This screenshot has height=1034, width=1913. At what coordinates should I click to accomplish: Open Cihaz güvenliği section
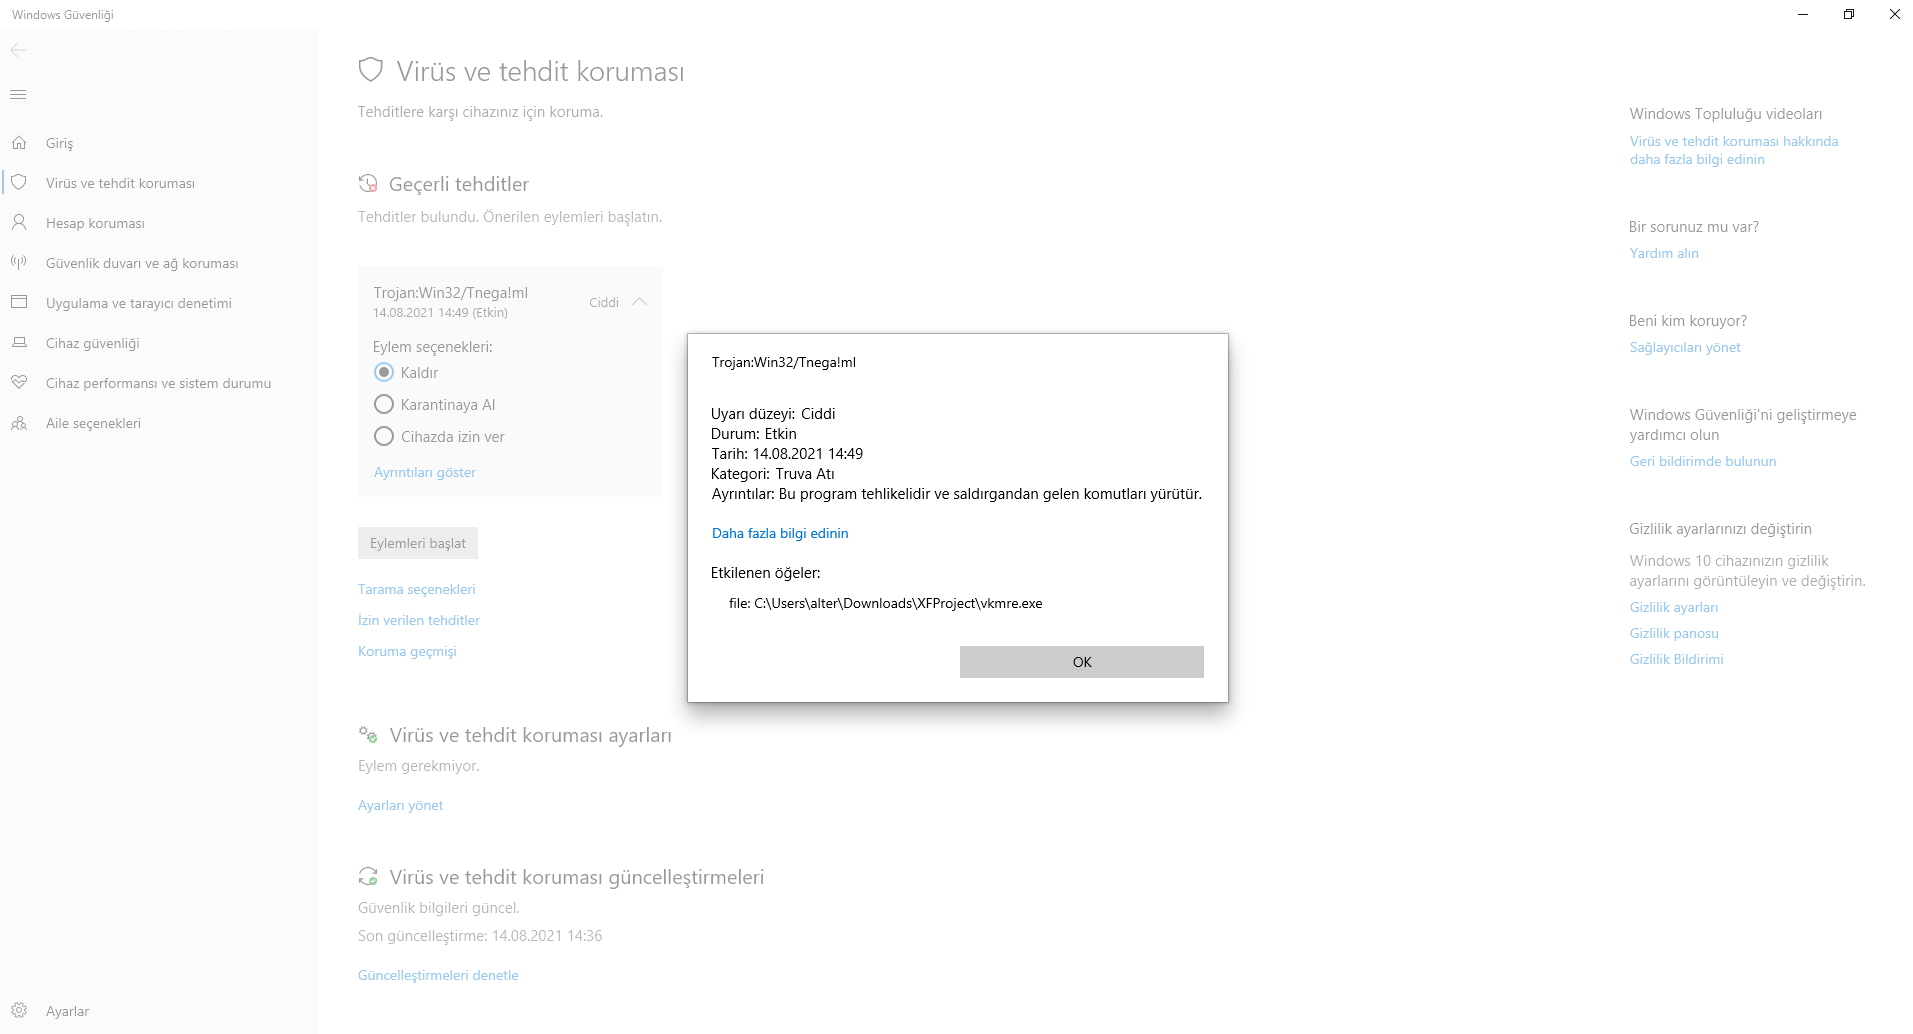click(93, 343)
